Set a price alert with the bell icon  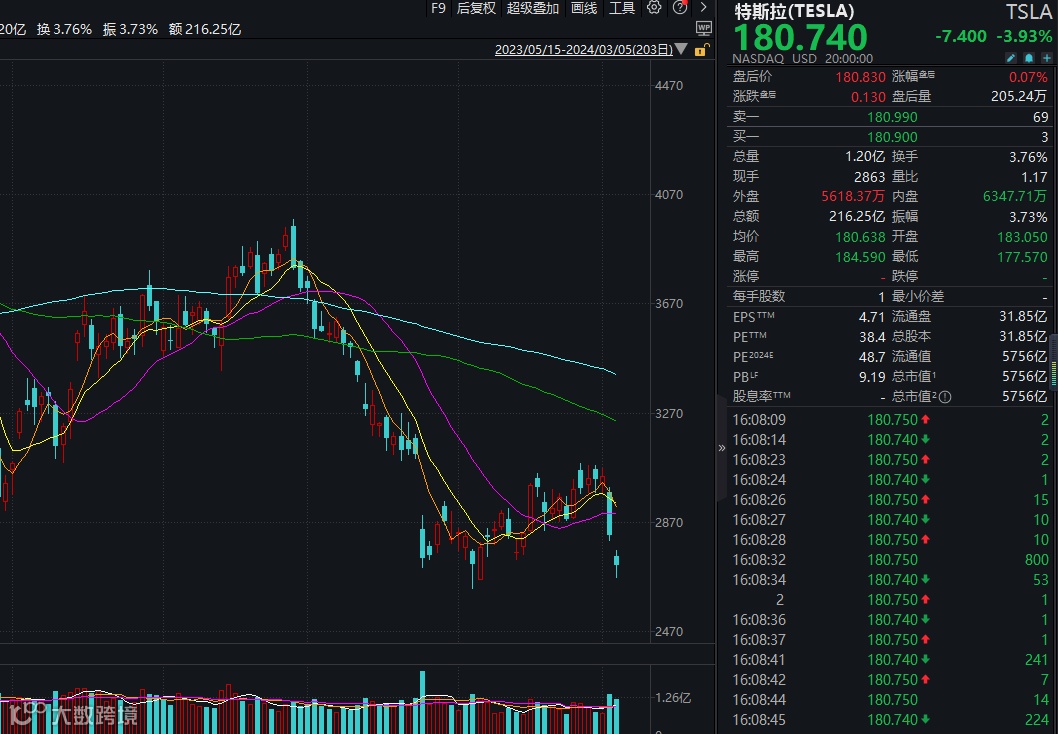[x=1028, y=58]
